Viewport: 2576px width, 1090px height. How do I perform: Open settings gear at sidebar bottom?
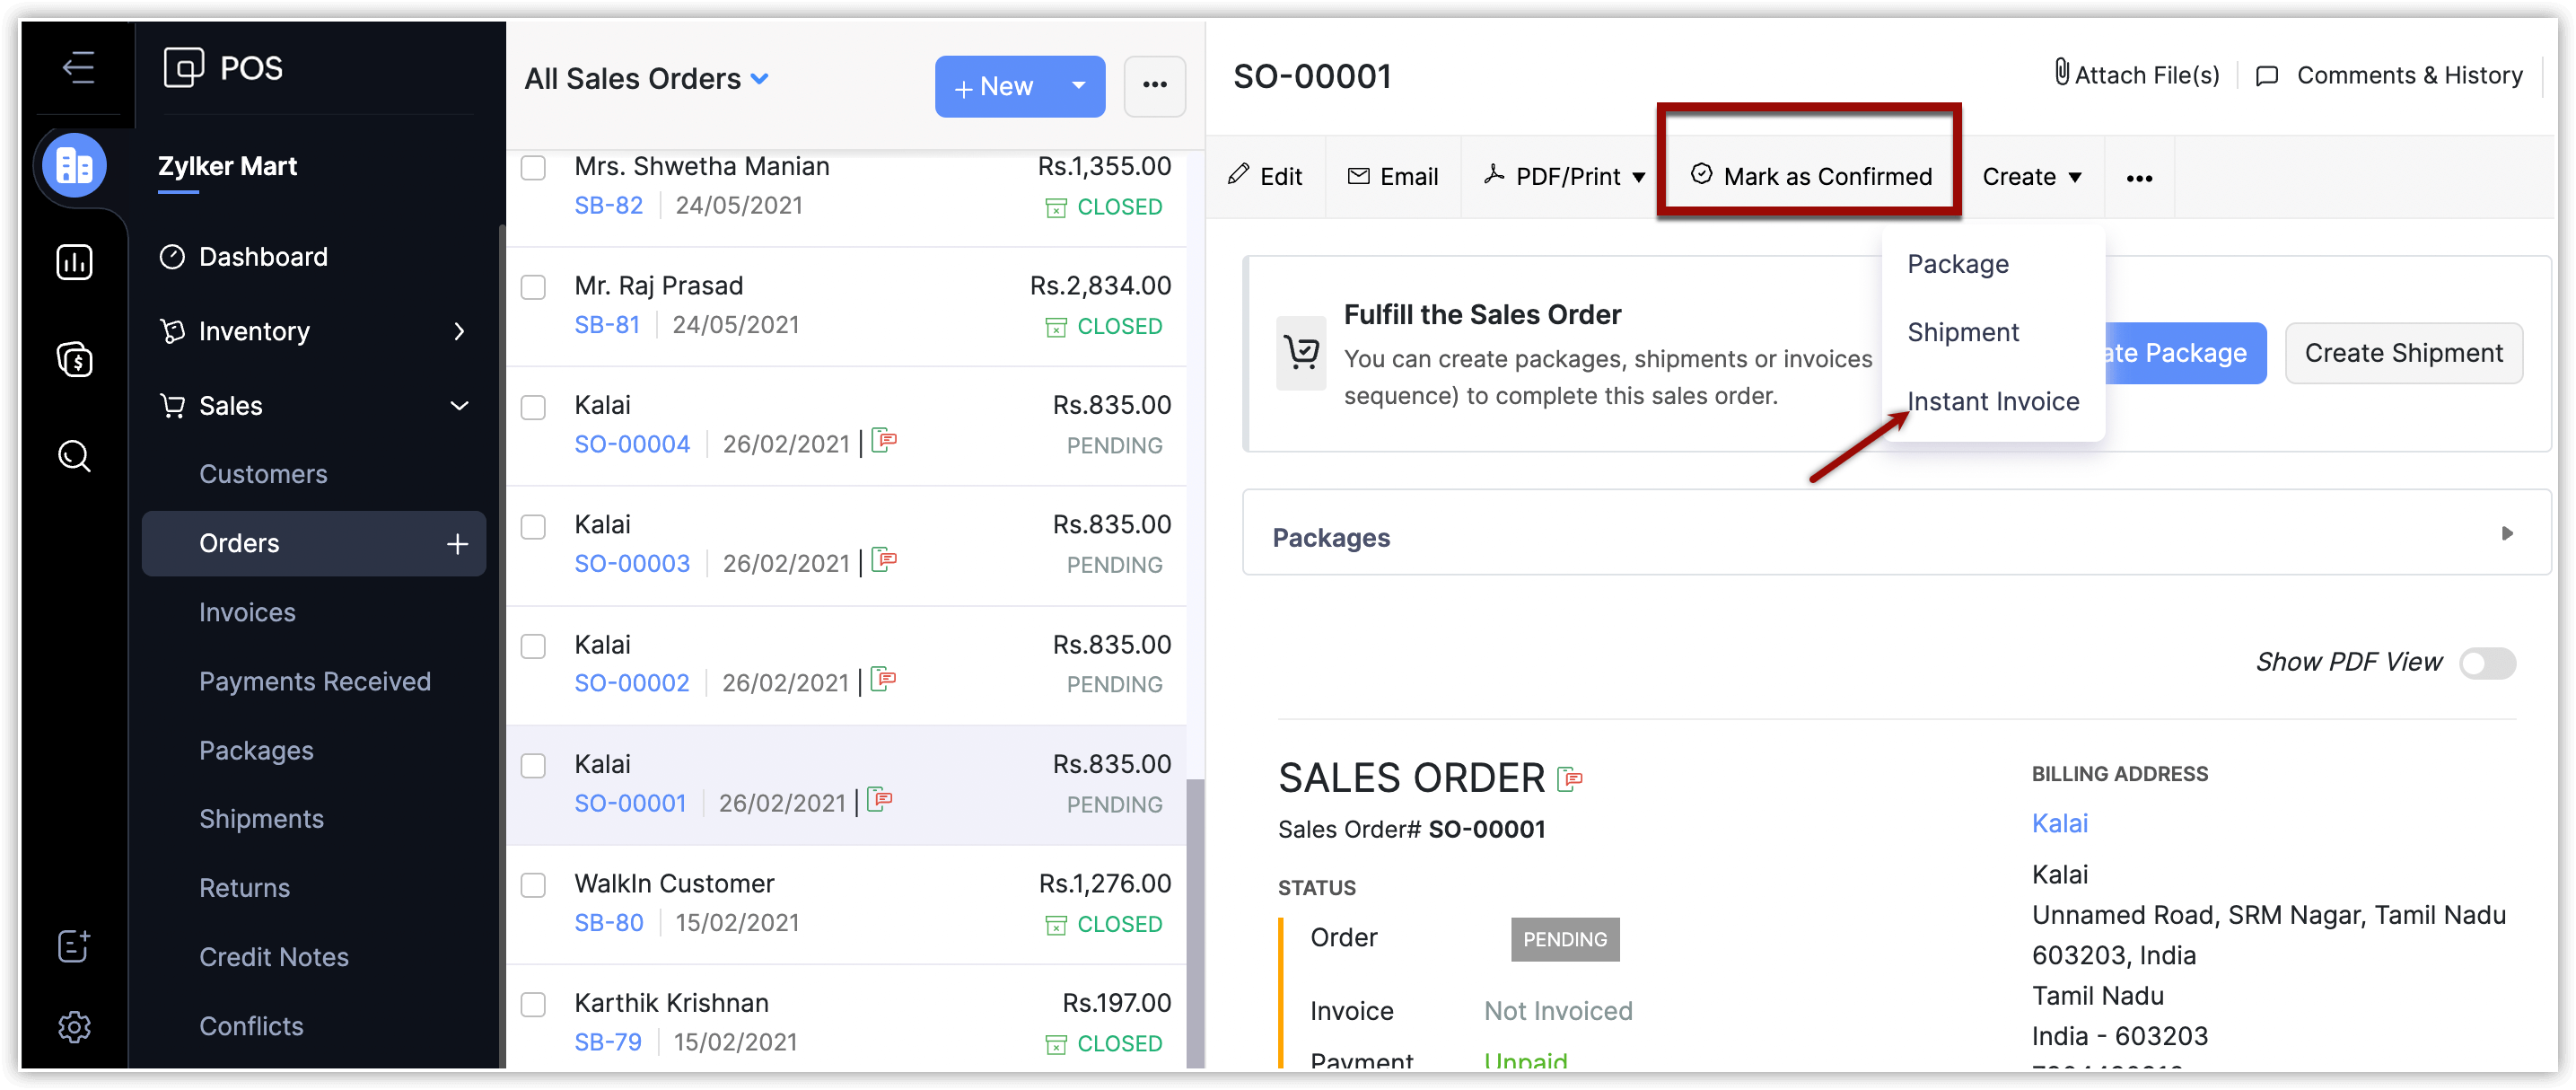75,1027
